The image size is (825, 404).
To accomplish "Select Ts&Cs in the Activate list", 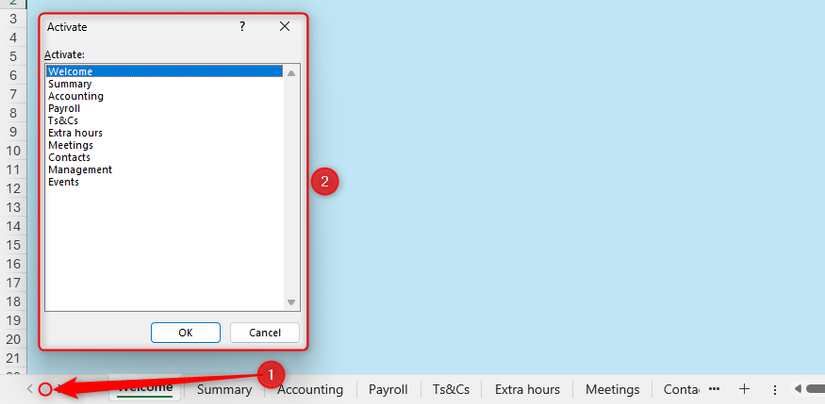I will tap(164, 120).
